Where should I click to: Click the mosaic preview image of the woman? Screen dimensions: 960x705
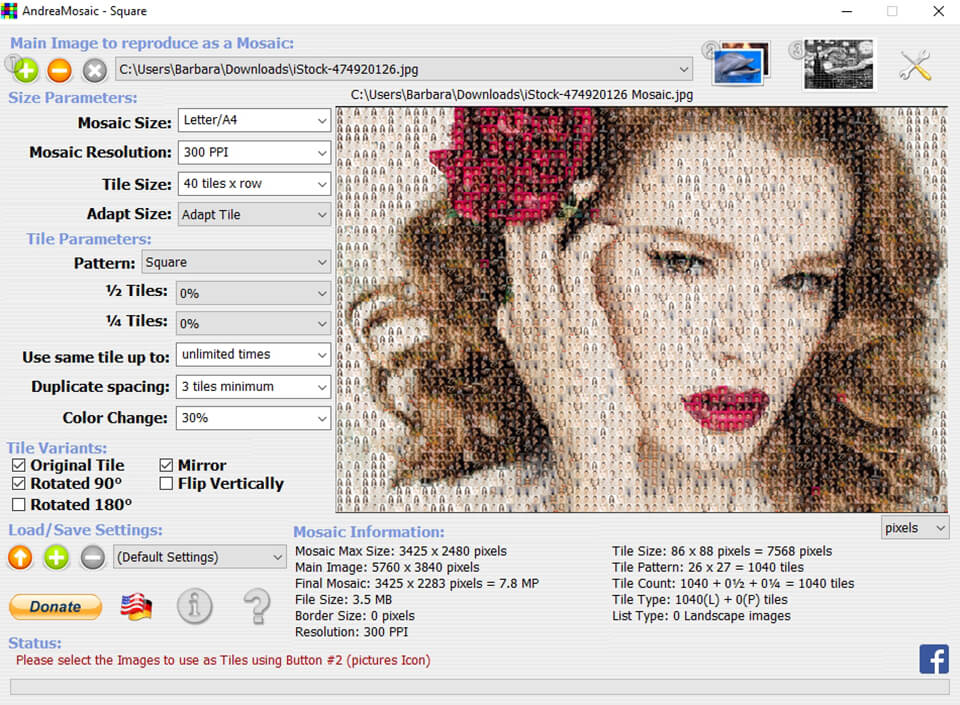[642, 310]
